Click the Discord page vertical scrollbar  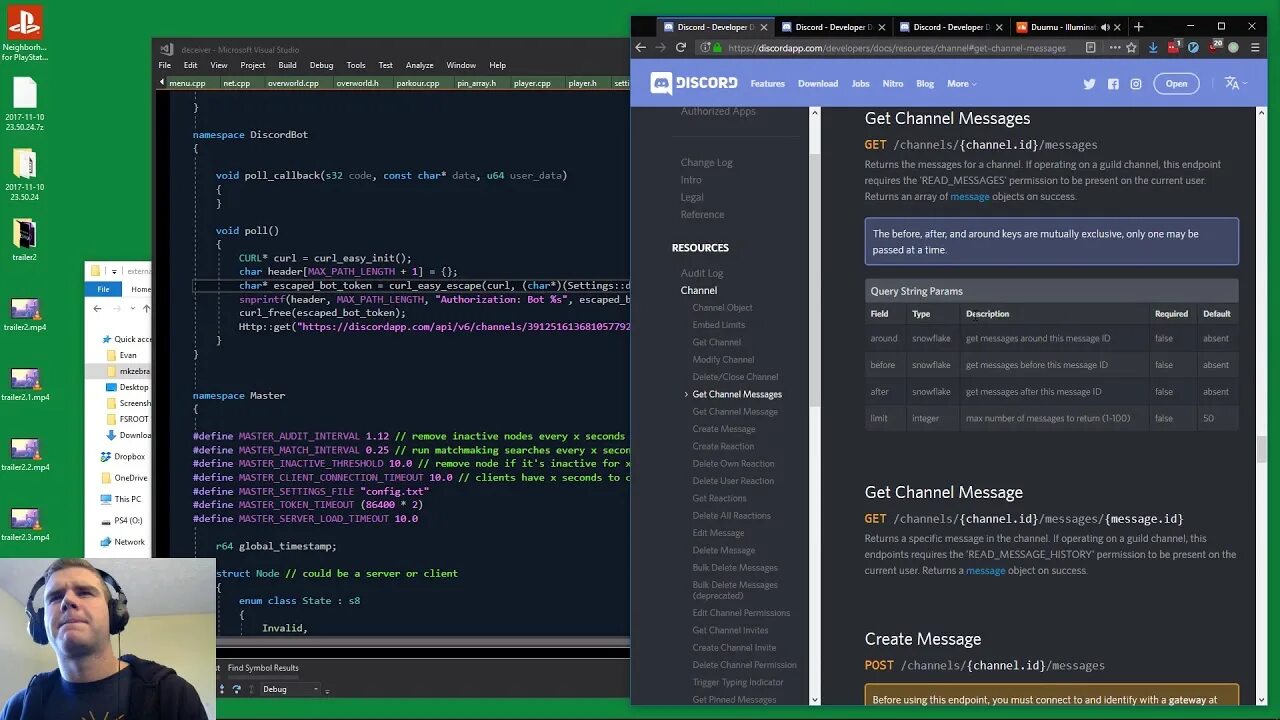point(1261,449)
